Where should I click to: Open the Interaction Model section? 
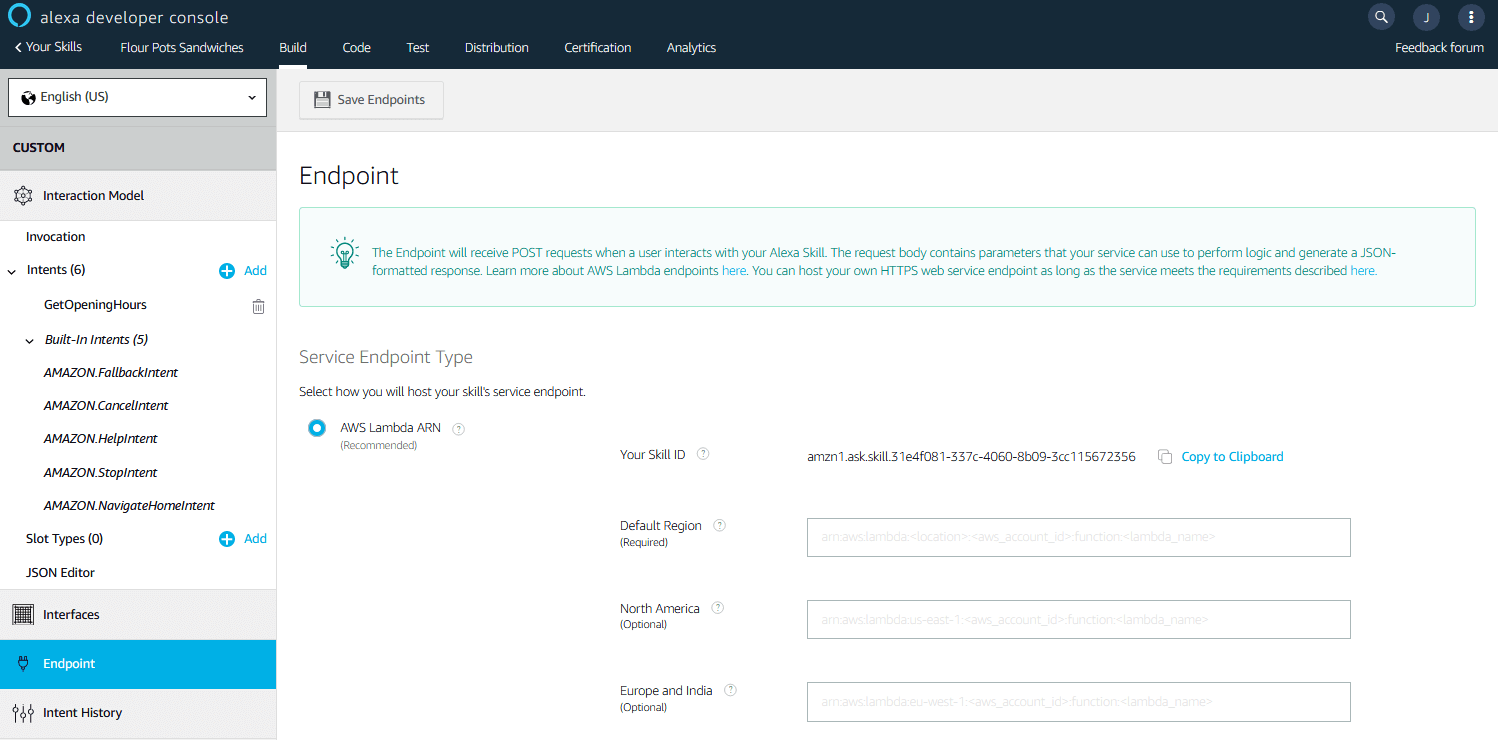138,196
